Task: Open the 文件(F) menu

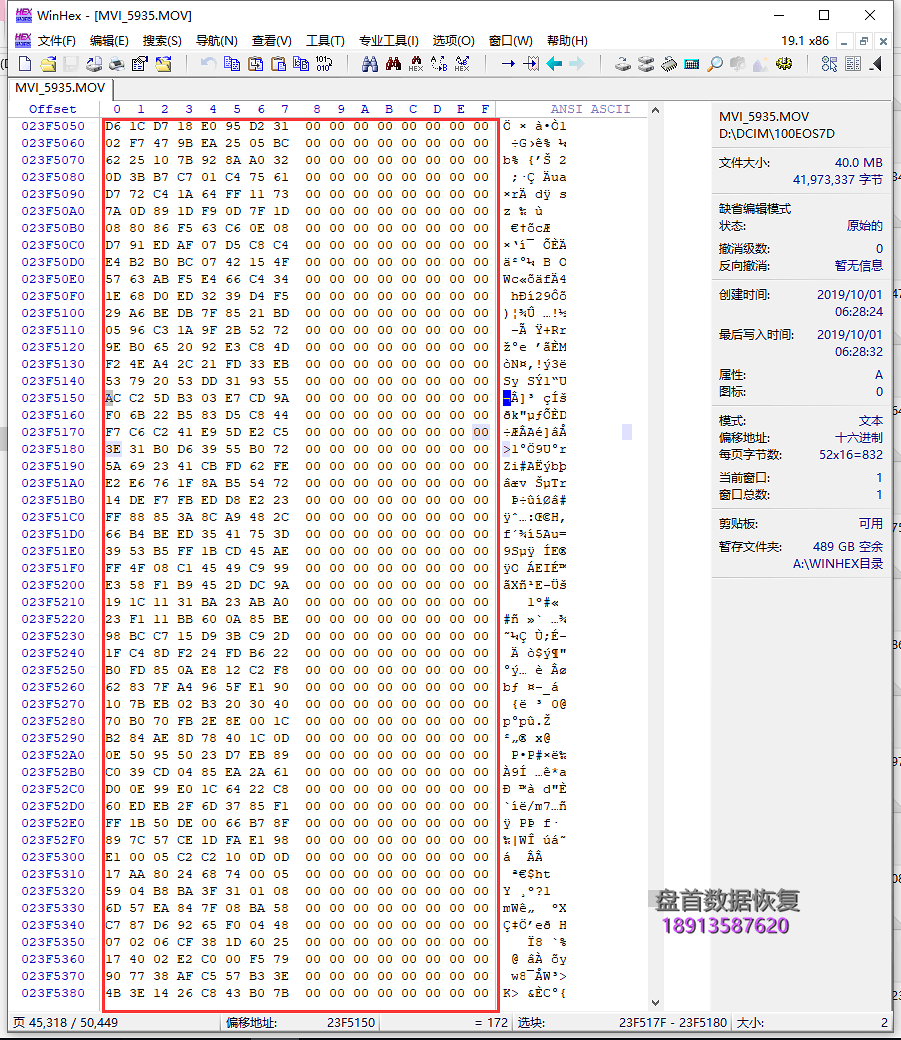Action: tap(57, 41)
